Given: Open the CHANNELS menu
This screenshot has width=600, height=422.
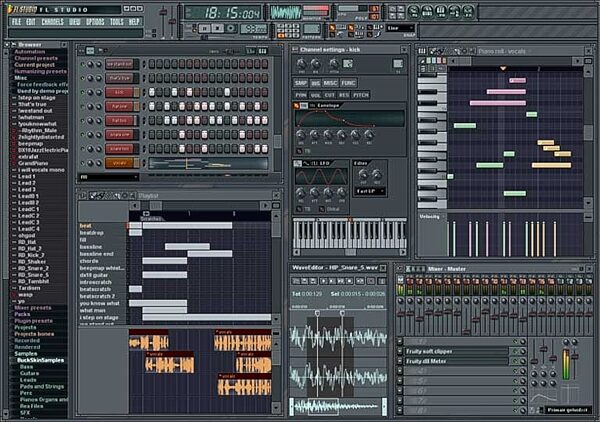Looking at the screenshot, I should pos(52,22).
